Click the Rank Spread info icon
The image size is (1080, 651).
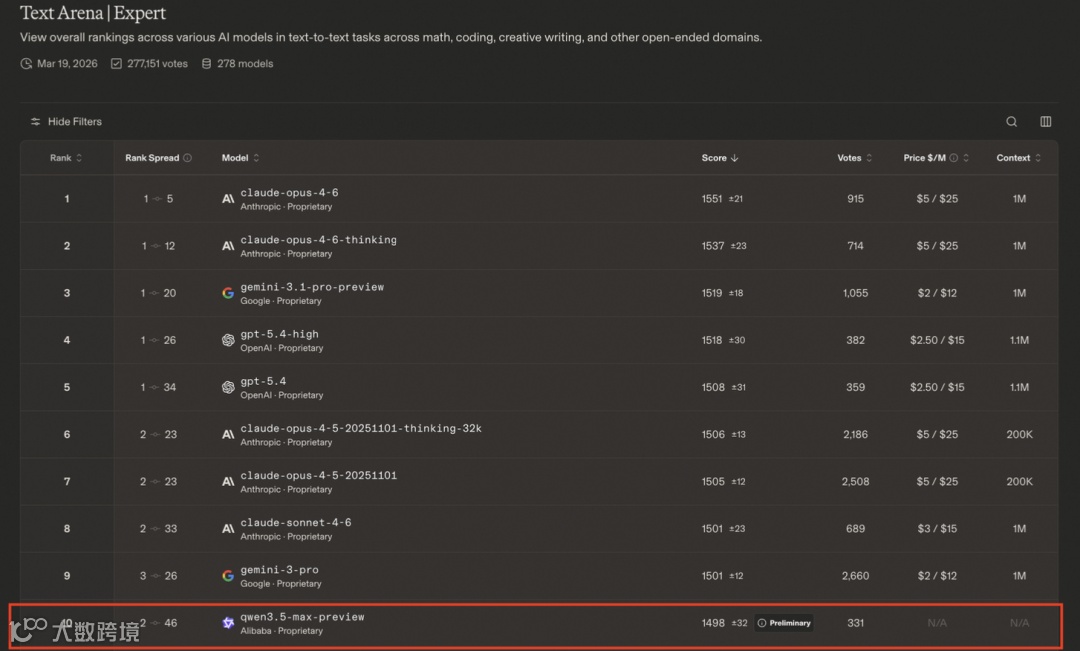point(187,158)
